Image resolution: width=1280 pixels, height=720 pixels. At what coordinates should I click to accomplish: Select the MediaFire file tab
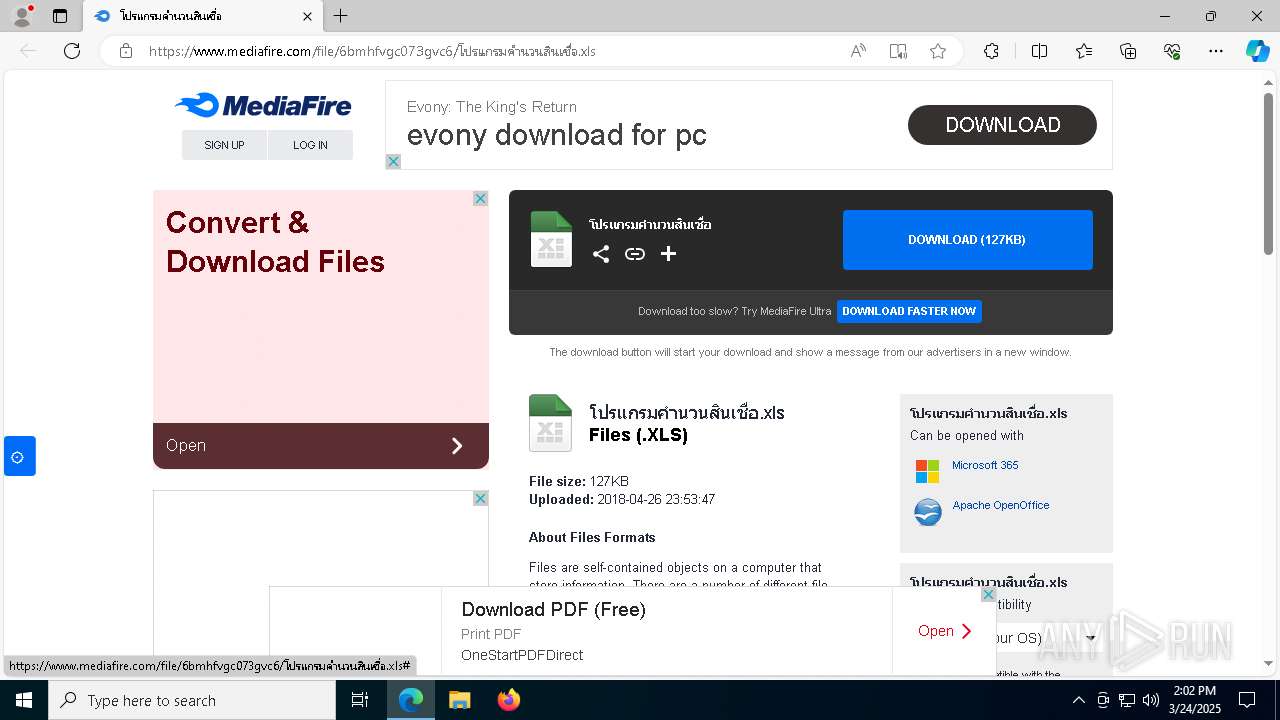pyautogui.click(x=204, y=16)
